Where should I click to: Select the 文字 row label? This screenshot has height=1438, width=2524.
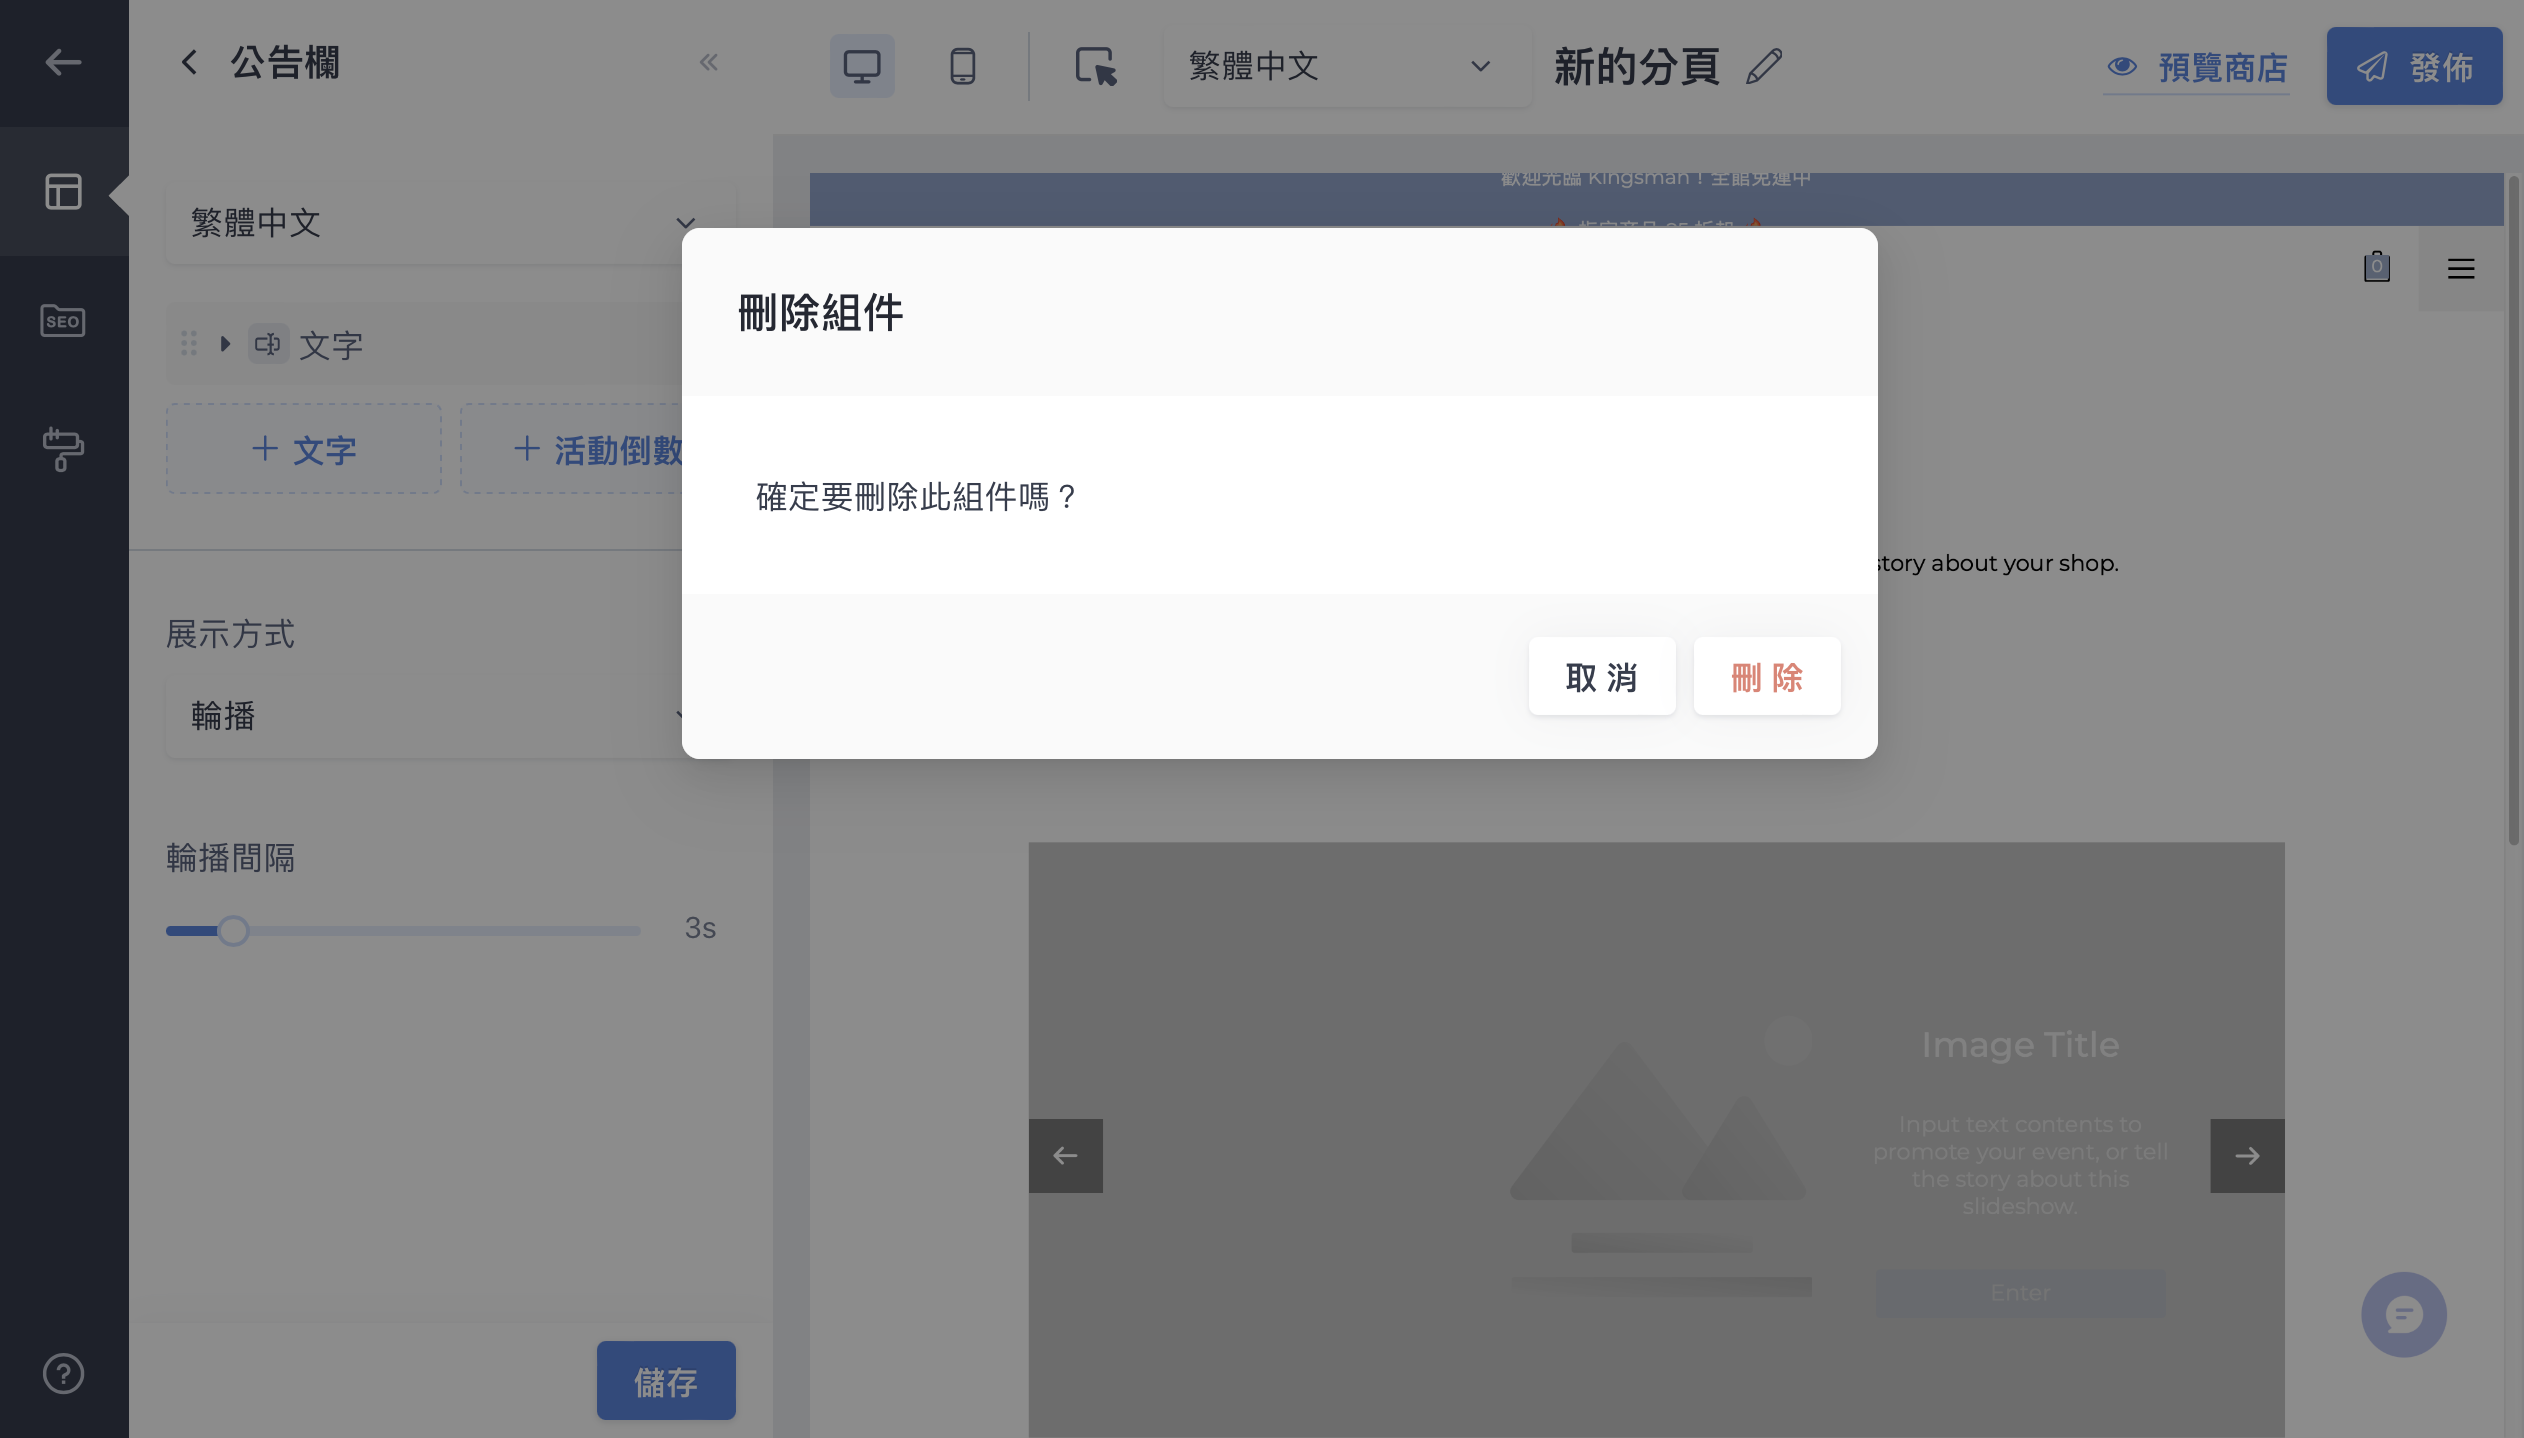tap(331, 345)
